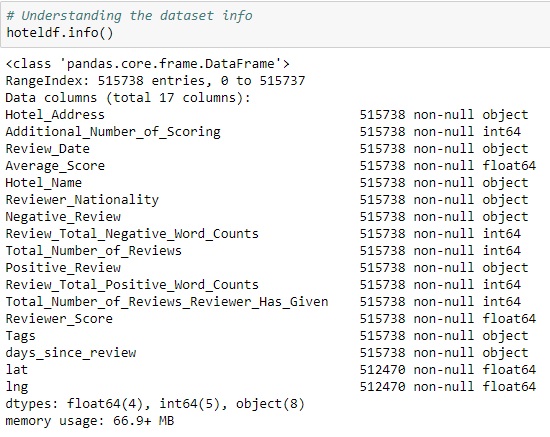Click the hoteldf.info() code line
Screen dimensions: 550x437
[x=60, y=33]
